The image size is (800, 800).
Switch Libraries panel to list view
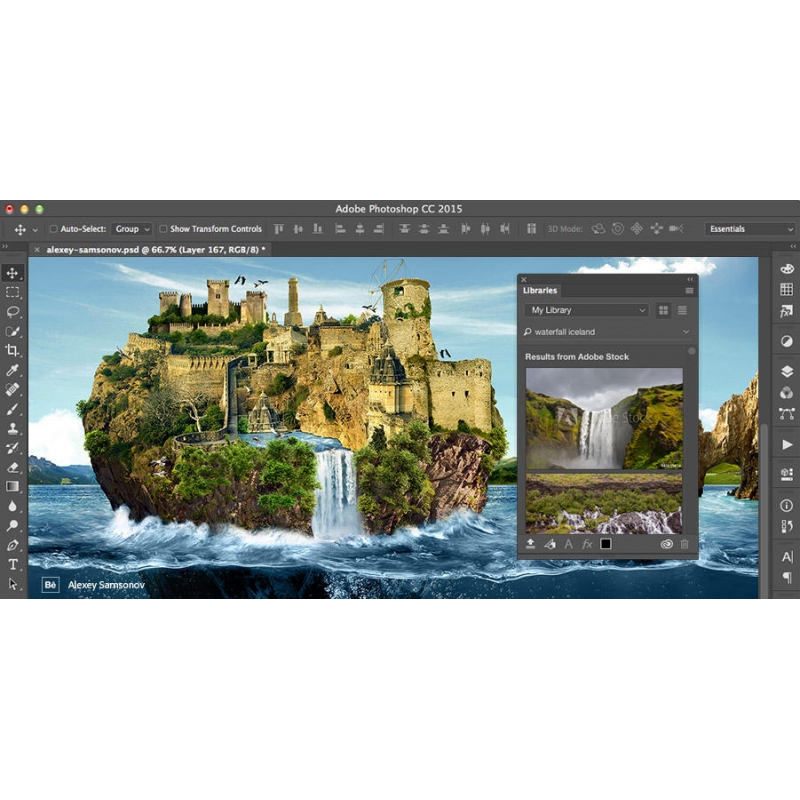tap(682, 310)
